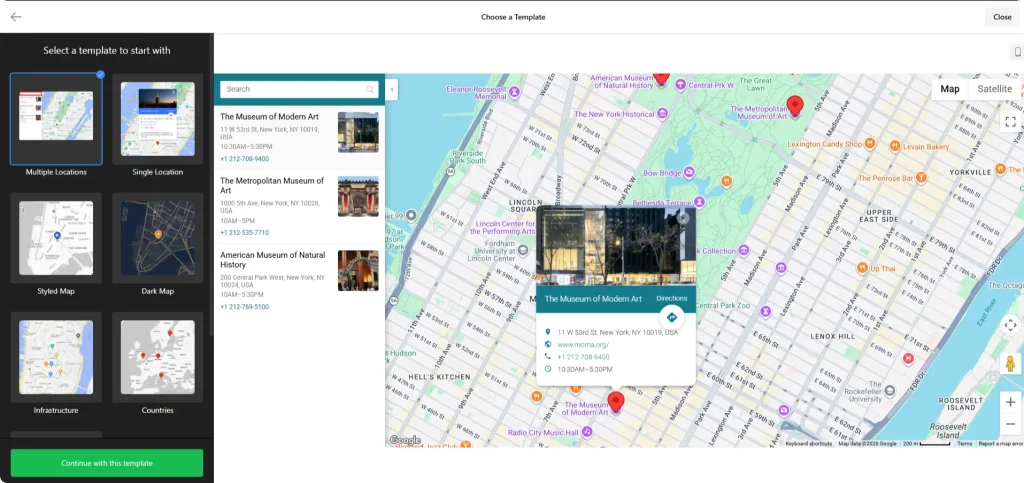Click the Frick Collection pin
The image size is (1024, 483).
(x=743, y=251)
